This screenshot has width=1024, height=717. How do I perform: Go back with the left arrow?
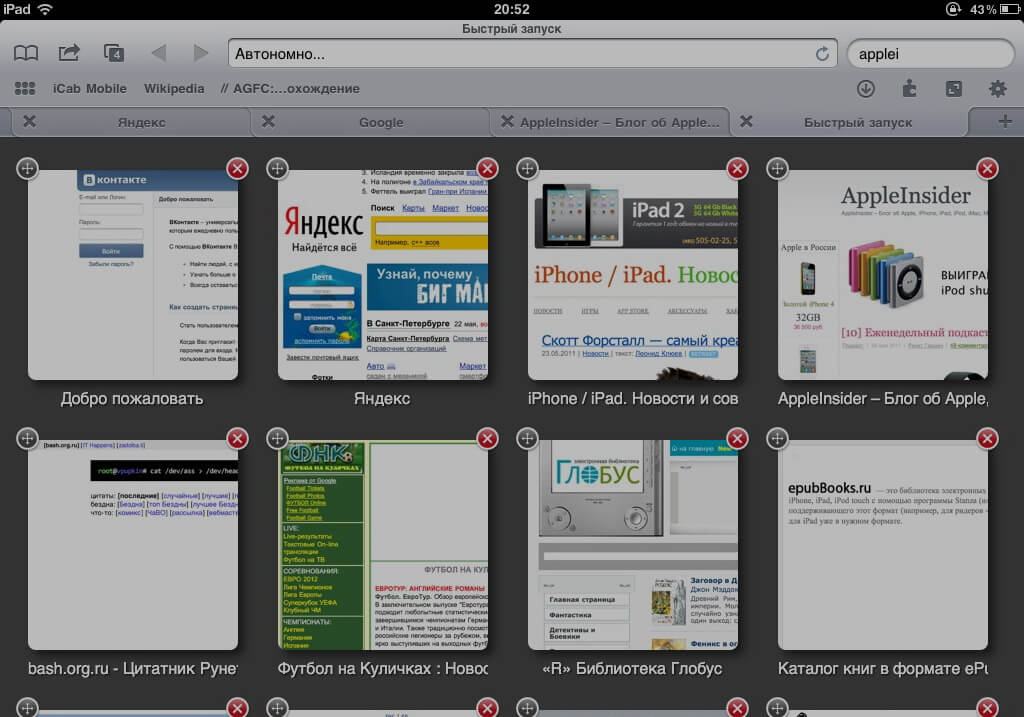[159, 53]
